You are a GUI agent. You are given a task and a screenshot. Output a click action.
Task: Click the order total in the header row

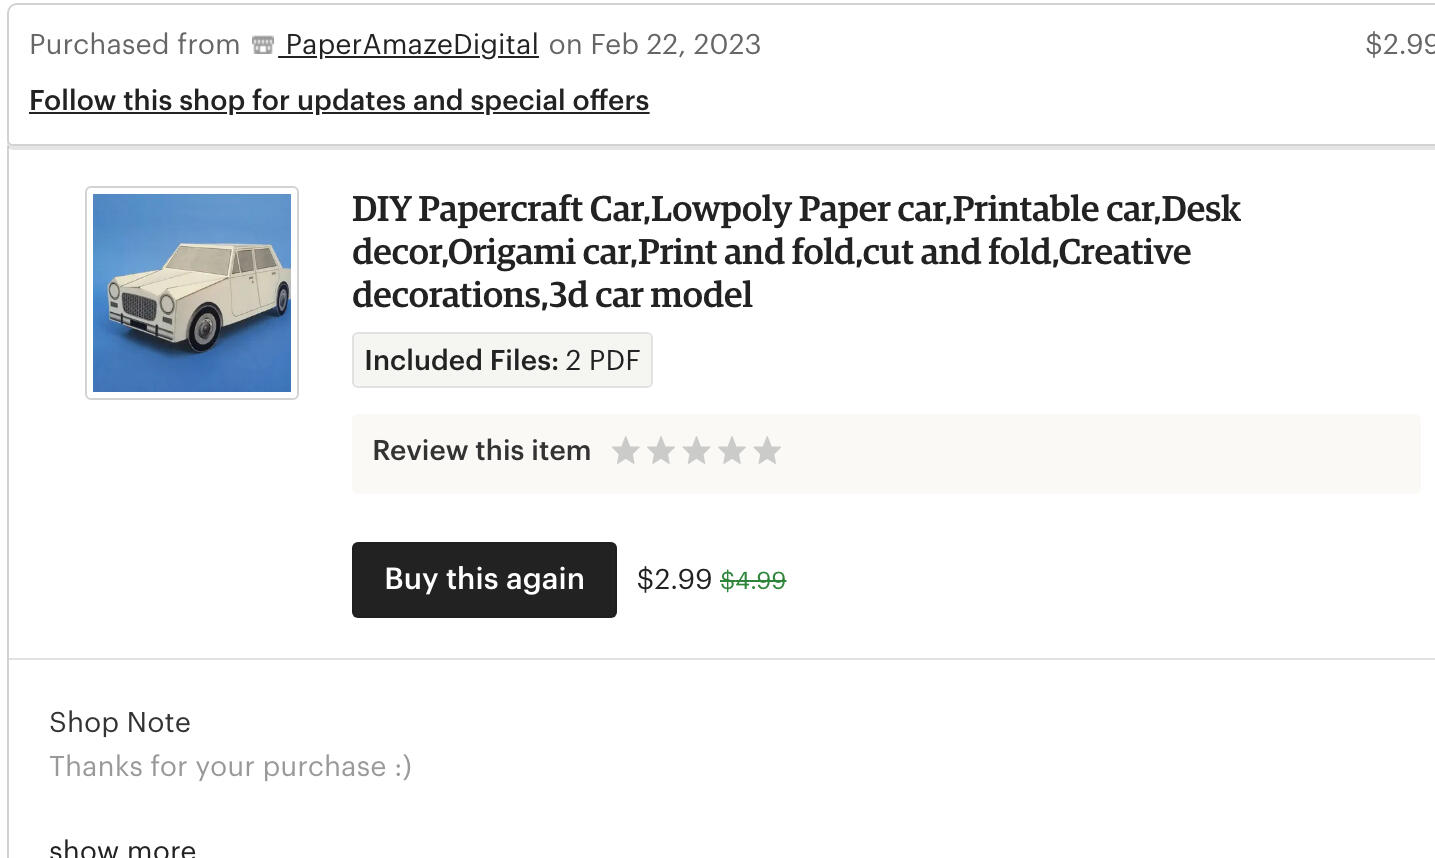point(1400,45)
